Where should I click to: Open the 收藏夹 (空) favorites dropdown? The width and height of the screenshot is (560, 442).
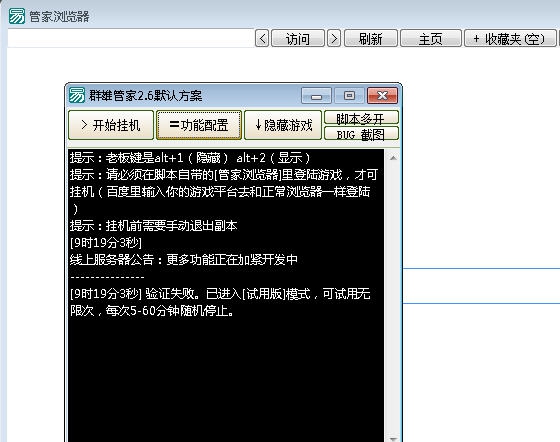point(510,38)
